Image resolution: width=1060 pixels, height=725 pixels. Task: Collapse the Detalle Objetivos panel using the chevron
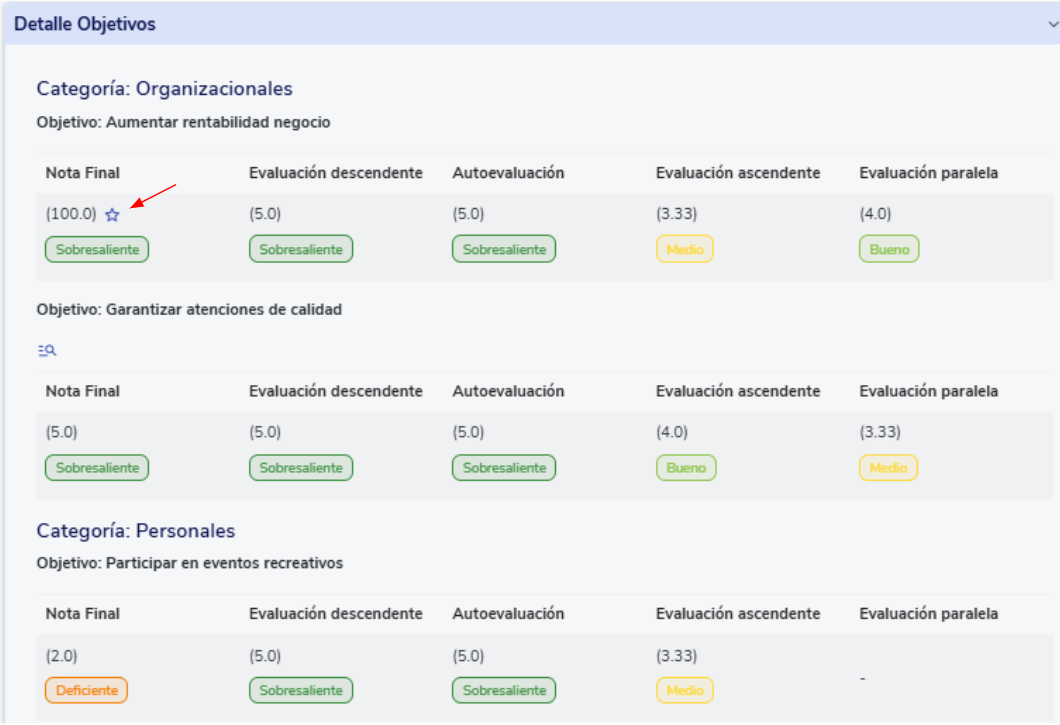pyautogui.click(x=1049, y=24)
